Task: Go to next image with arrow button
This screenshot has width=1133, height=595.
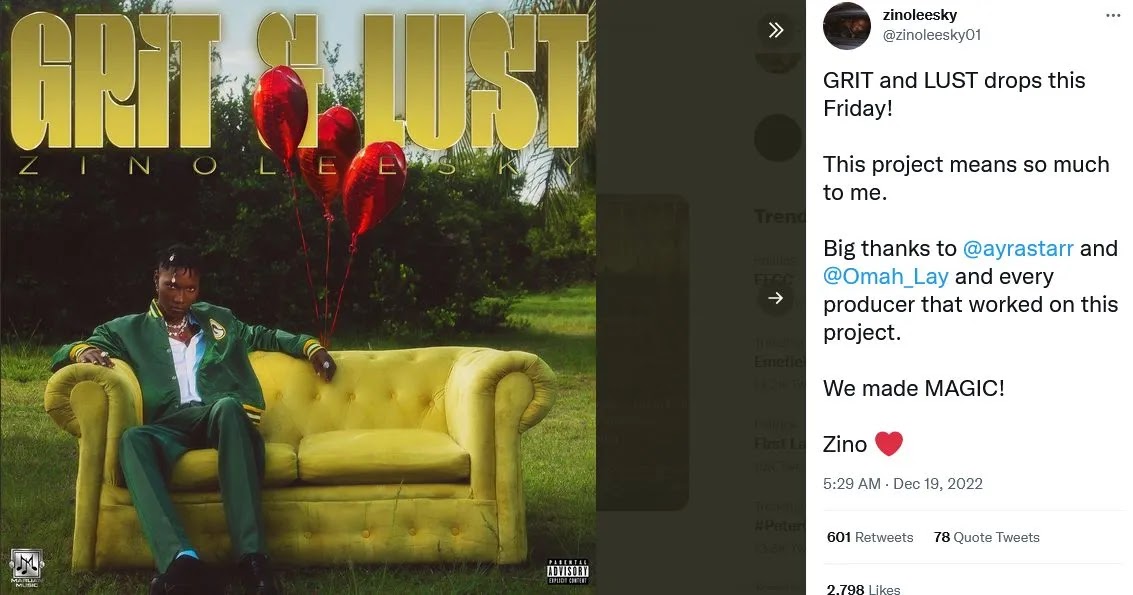Action: click(x=776, y=298)
